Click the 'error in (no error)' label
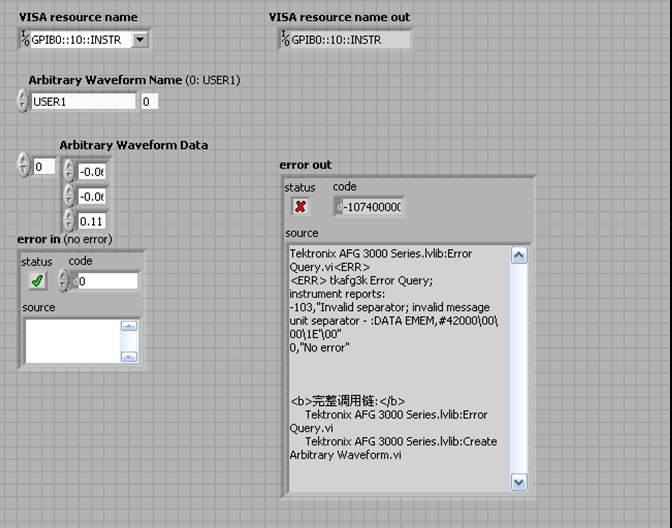 click(x=65, y=239)
